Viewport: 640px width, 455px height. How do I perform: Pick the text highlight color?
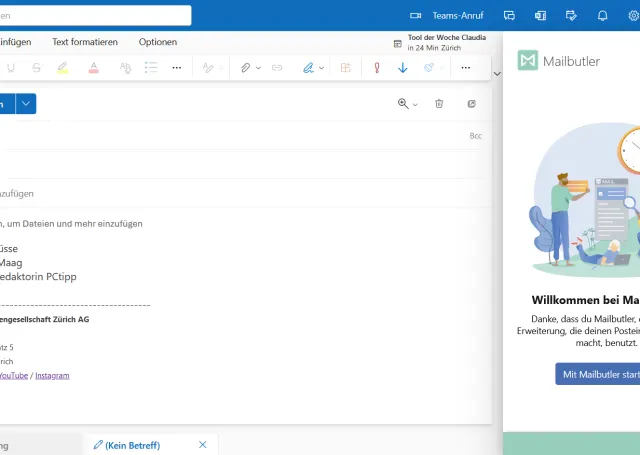62,68
